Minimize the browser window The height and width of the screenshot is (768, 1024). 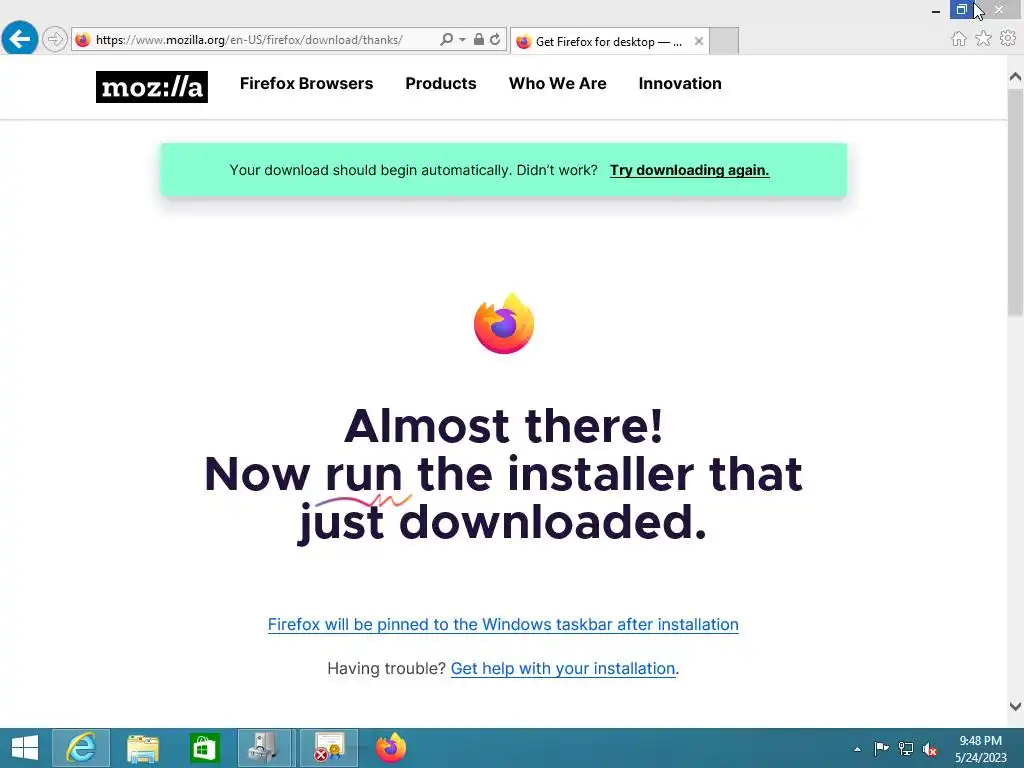[x=936, y=10]
